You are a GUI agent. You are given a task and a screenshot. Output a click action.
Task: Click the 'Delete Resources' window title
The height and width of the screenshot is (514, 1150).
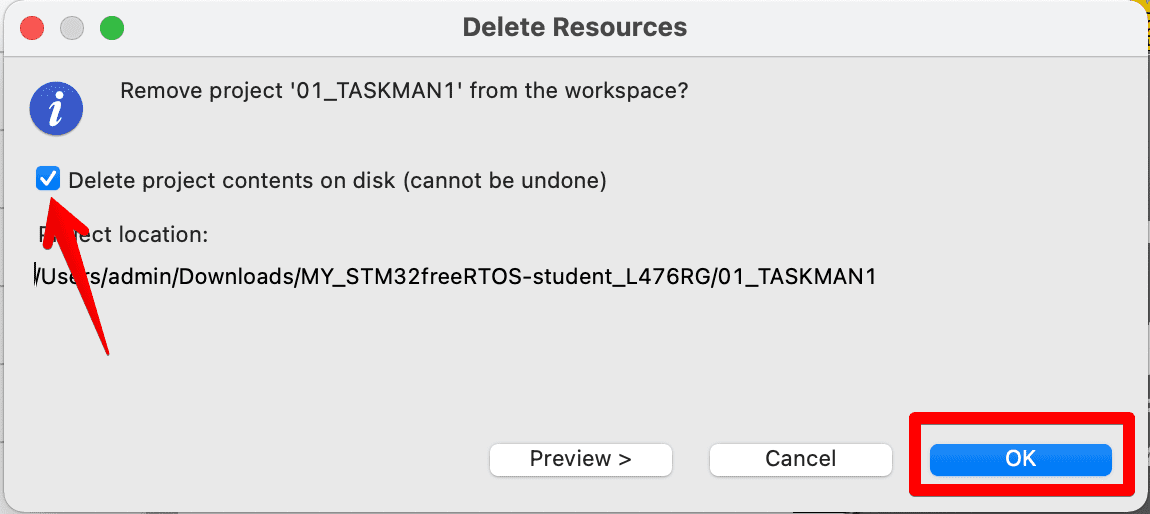point(575,28)
